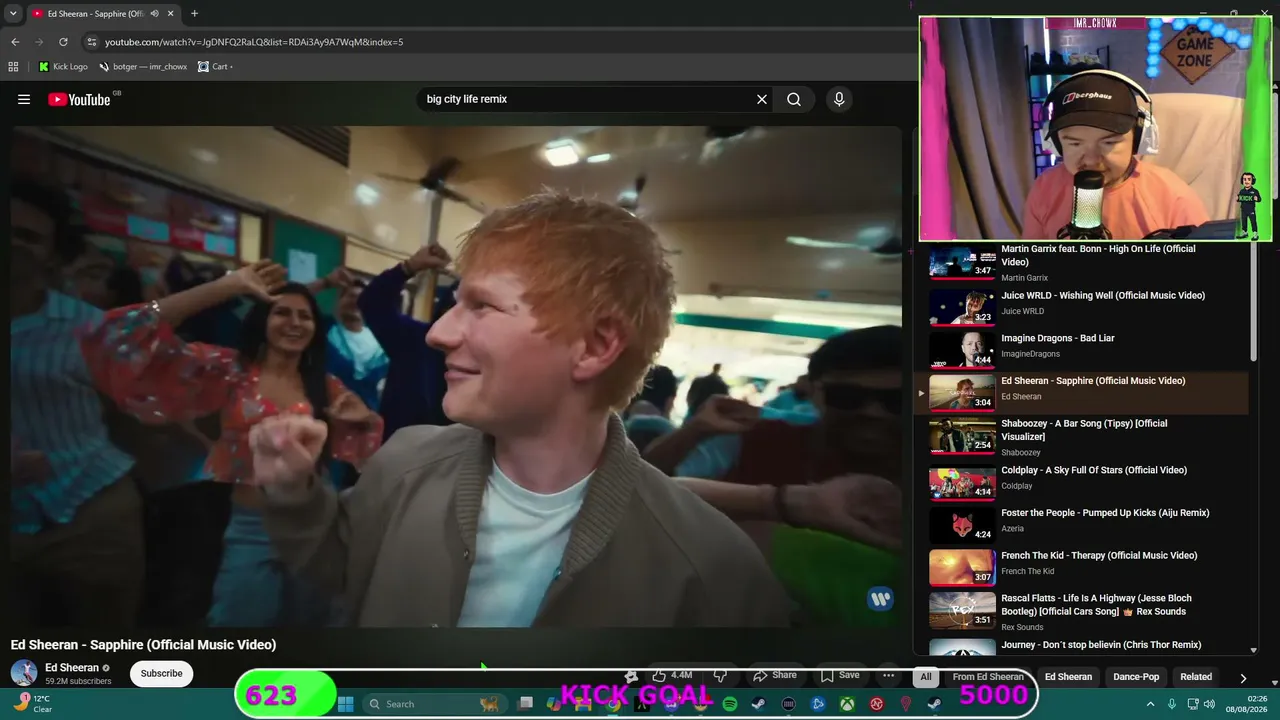The width and height of the screenshot is (1280, 720).
Task: Open Shaboozey A Bar Song title
Action: (1084, 430)
